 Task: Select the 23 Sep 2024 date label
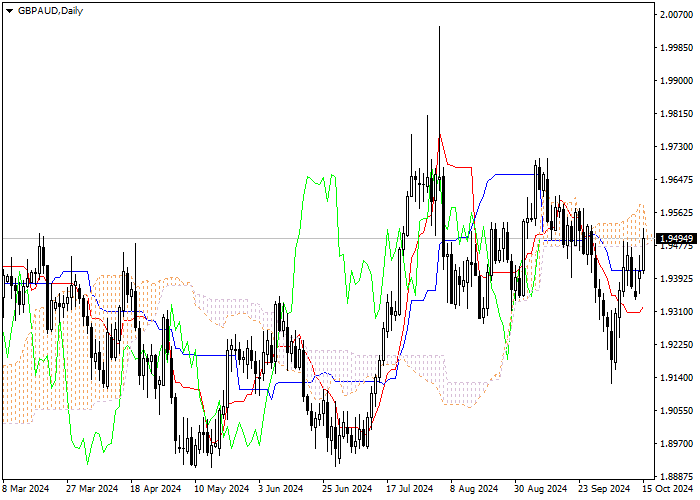point(604,489)
